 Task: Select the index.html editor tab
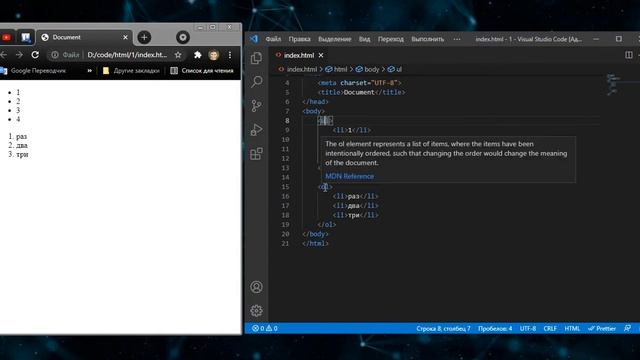299,55
